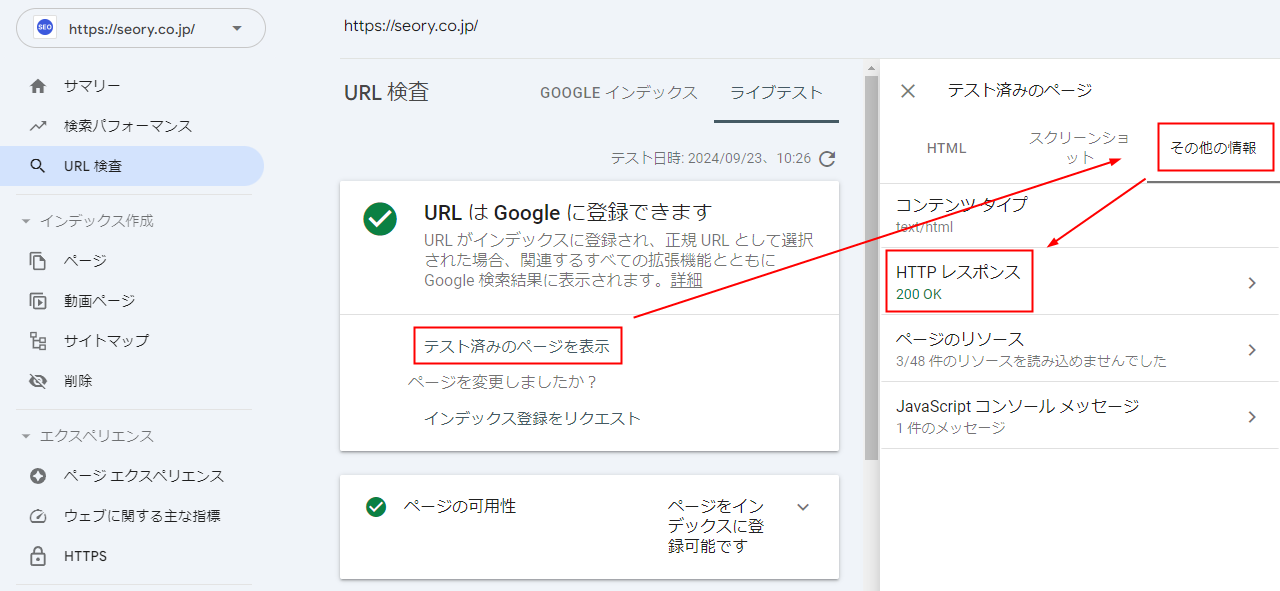Close the テスト済みのページ panel

[x=908, y=91]
